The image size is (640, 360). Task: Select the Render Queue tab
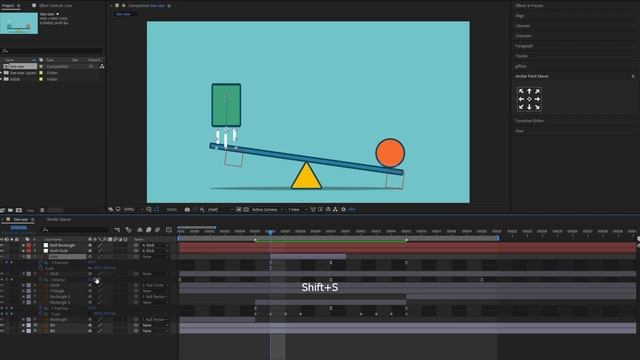click(58, 220)
